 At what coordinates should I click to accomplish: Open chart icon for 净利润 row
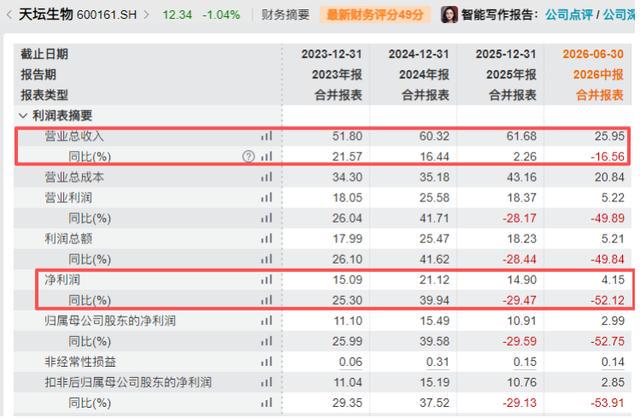click(x=267, y=280)
